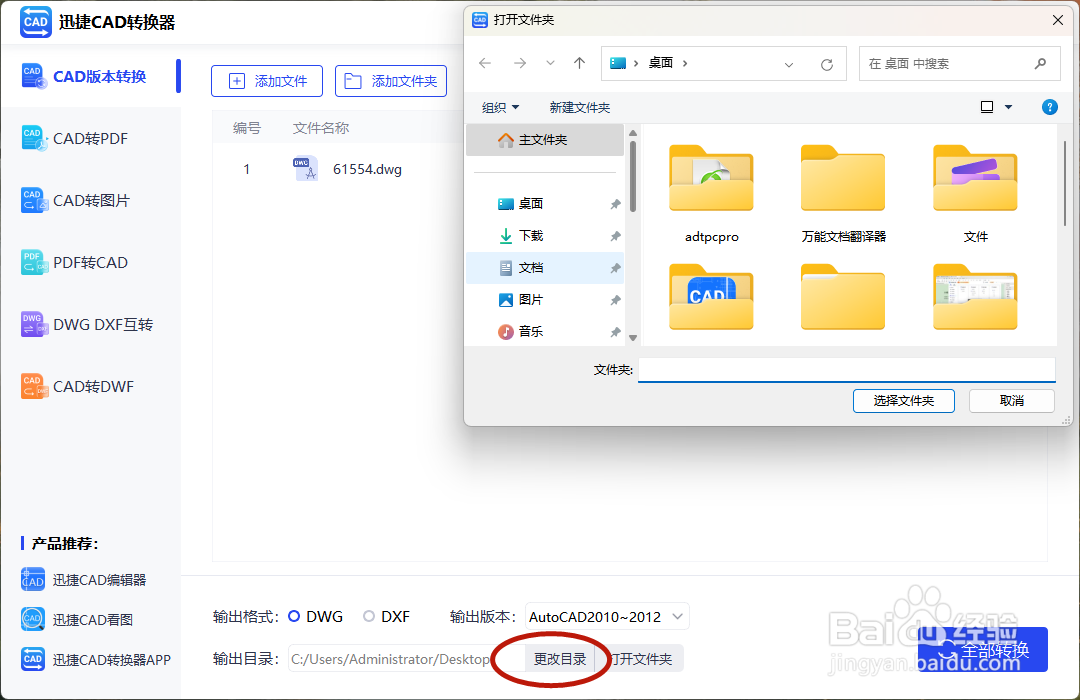Screen dimensions: 1080x700
Task: Go up one level arrow in dialog
Action: click(x=579, y=63)
